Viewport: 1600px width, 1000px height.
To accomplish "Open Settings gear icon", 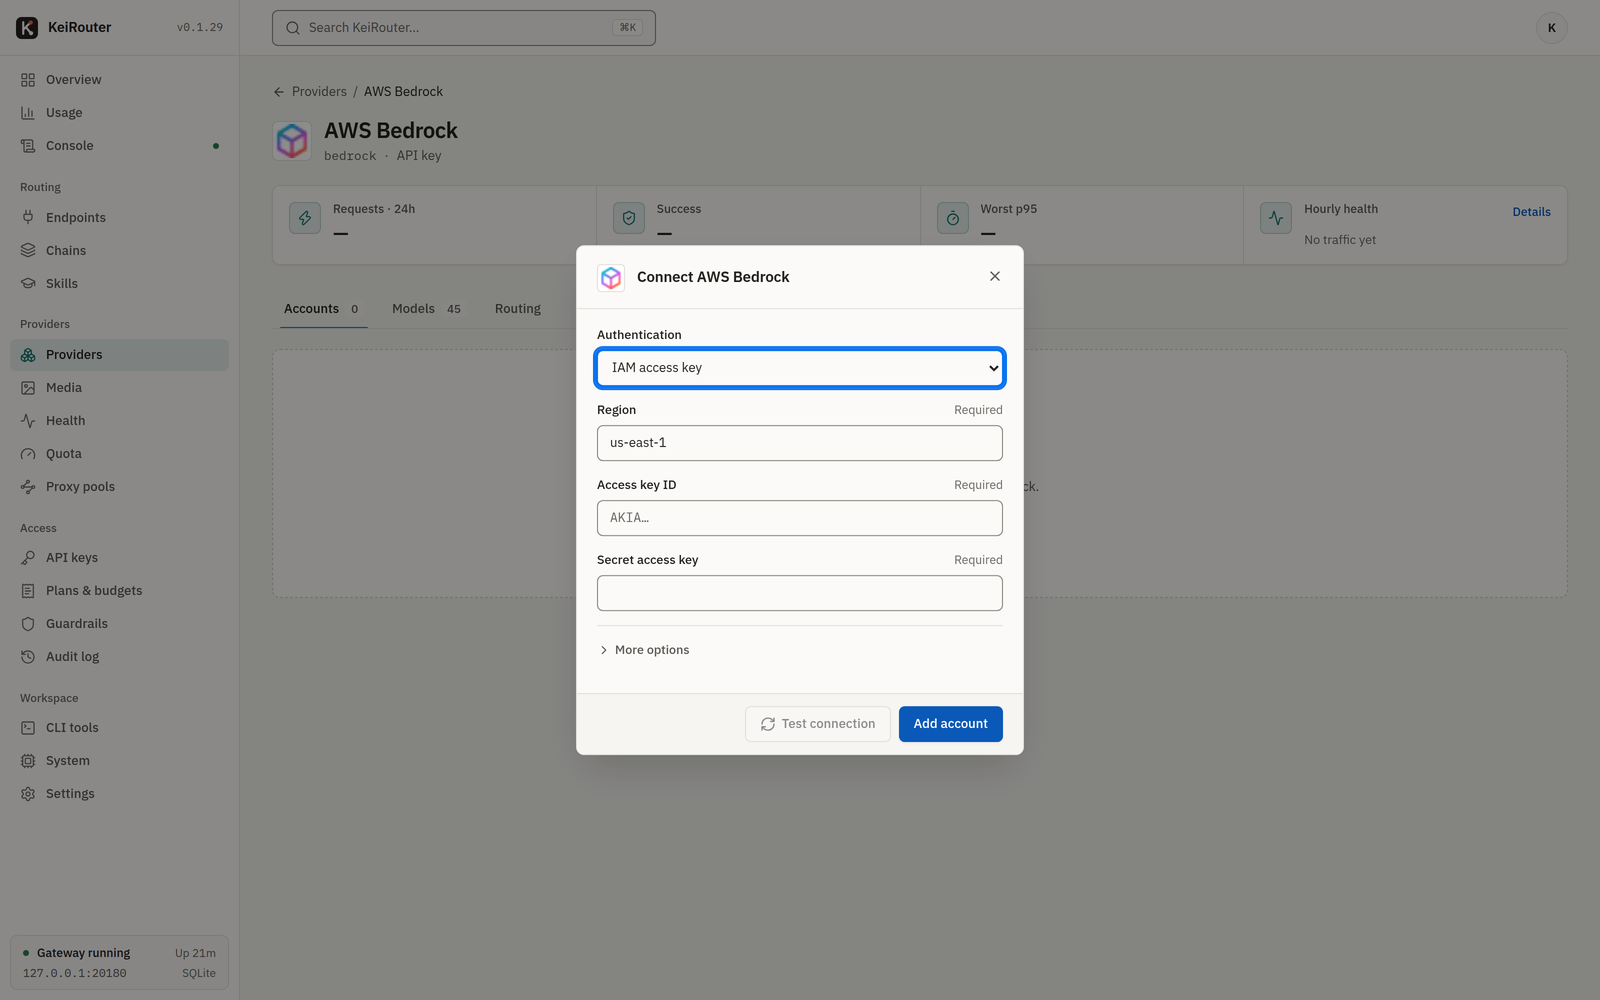I will coord(28,794).
